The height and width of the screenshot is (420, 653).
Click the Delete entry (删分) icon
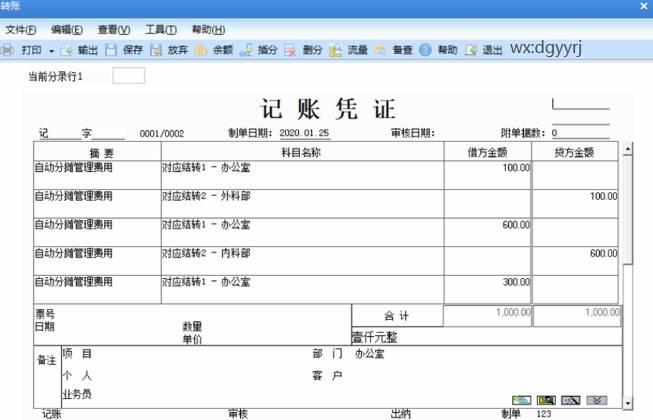[x=290, y=50]
